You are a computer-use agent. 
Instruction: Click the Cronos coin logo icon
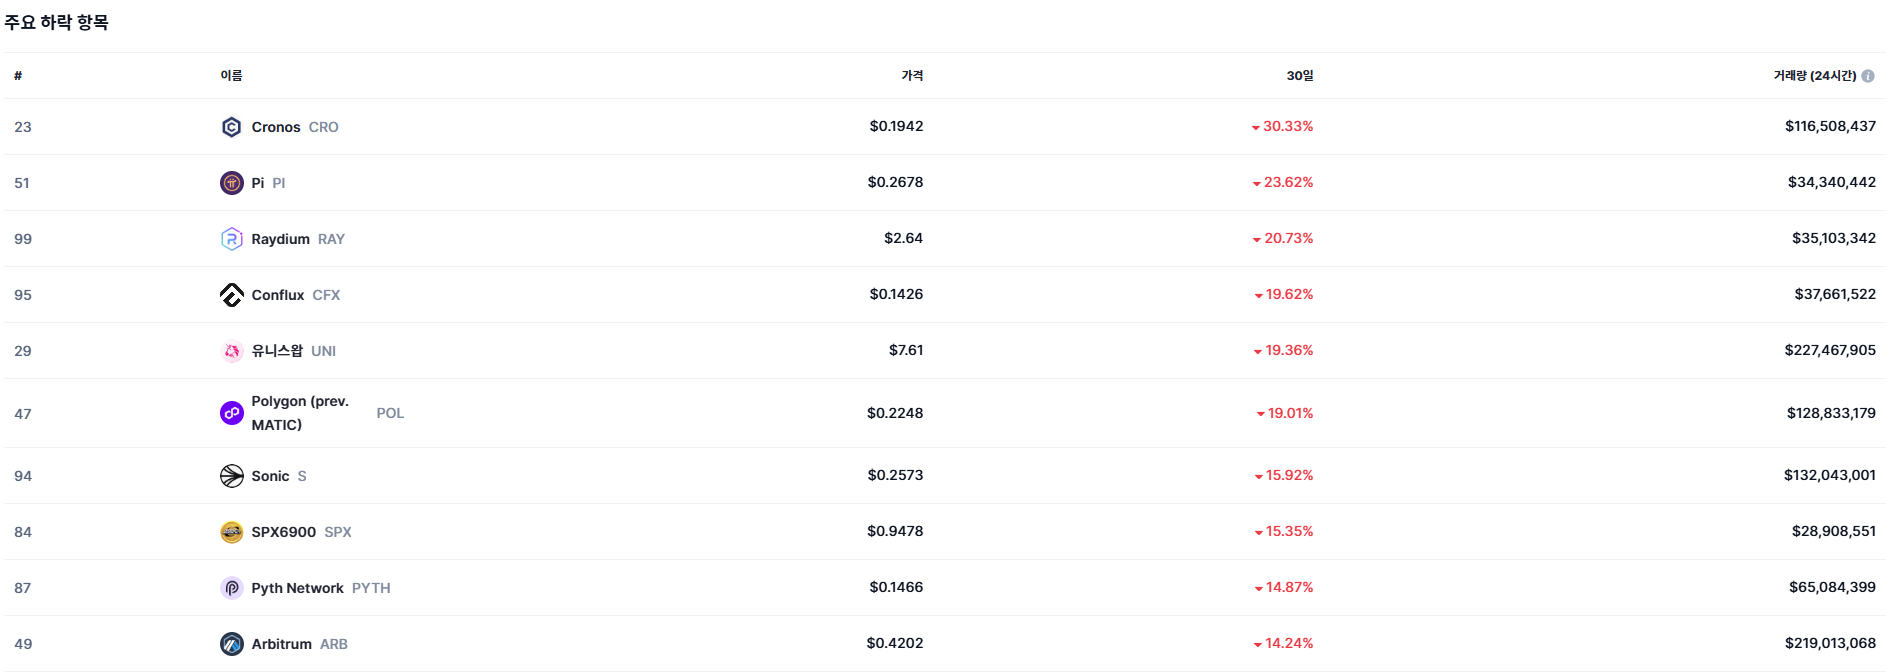click(x=231, y=127)
